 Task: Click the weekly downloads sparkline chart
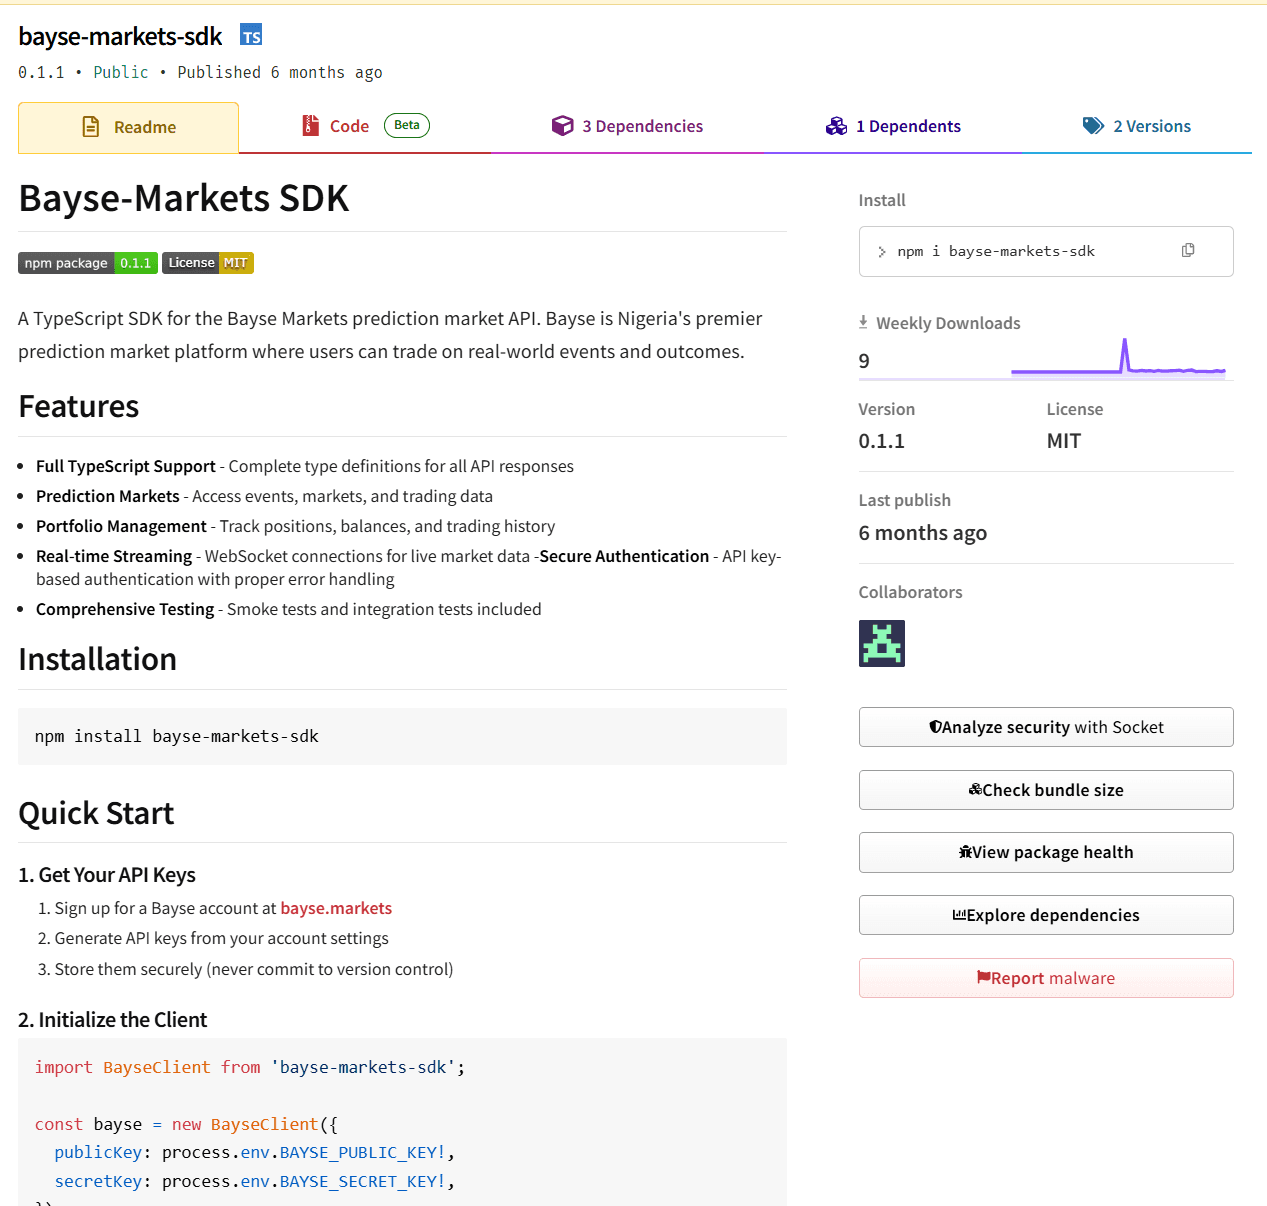pos(1118,358)
